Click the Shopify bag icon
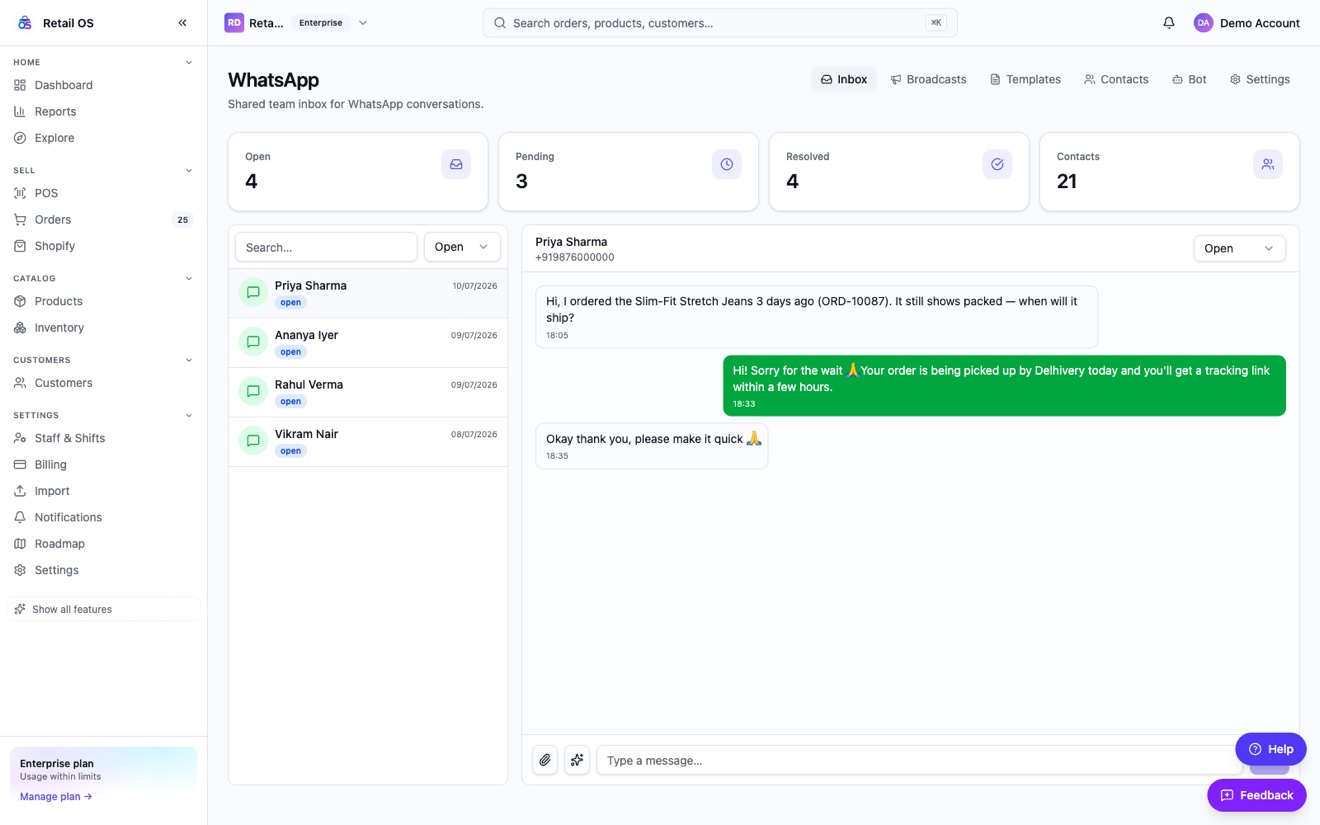This screenshot has height=825, width=1320. pyautogui.click(x=20, y=246)
